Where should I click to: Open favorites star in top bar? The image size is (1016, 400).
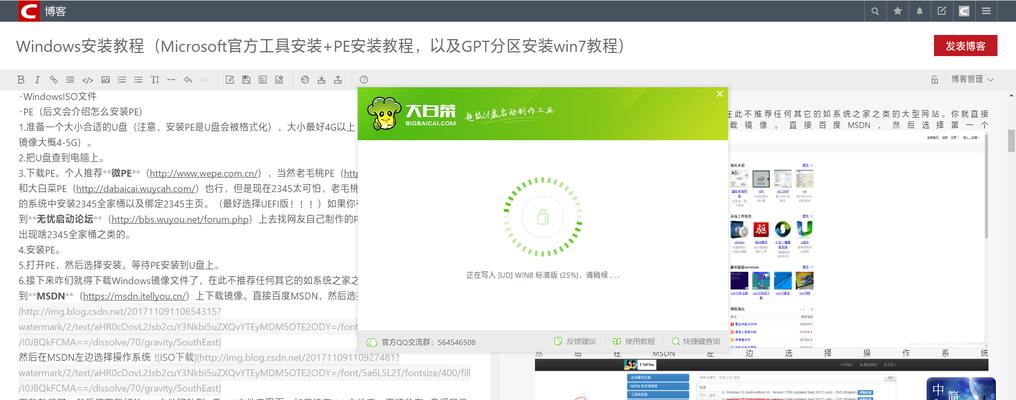[x=897, y=11]
